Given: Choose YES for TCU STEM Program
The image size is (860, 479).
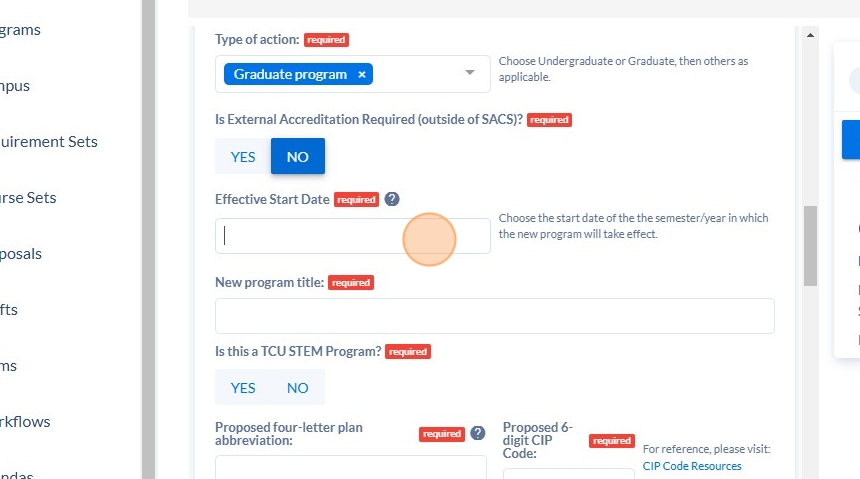Looking at the screenshot, I should pos(243,388).
